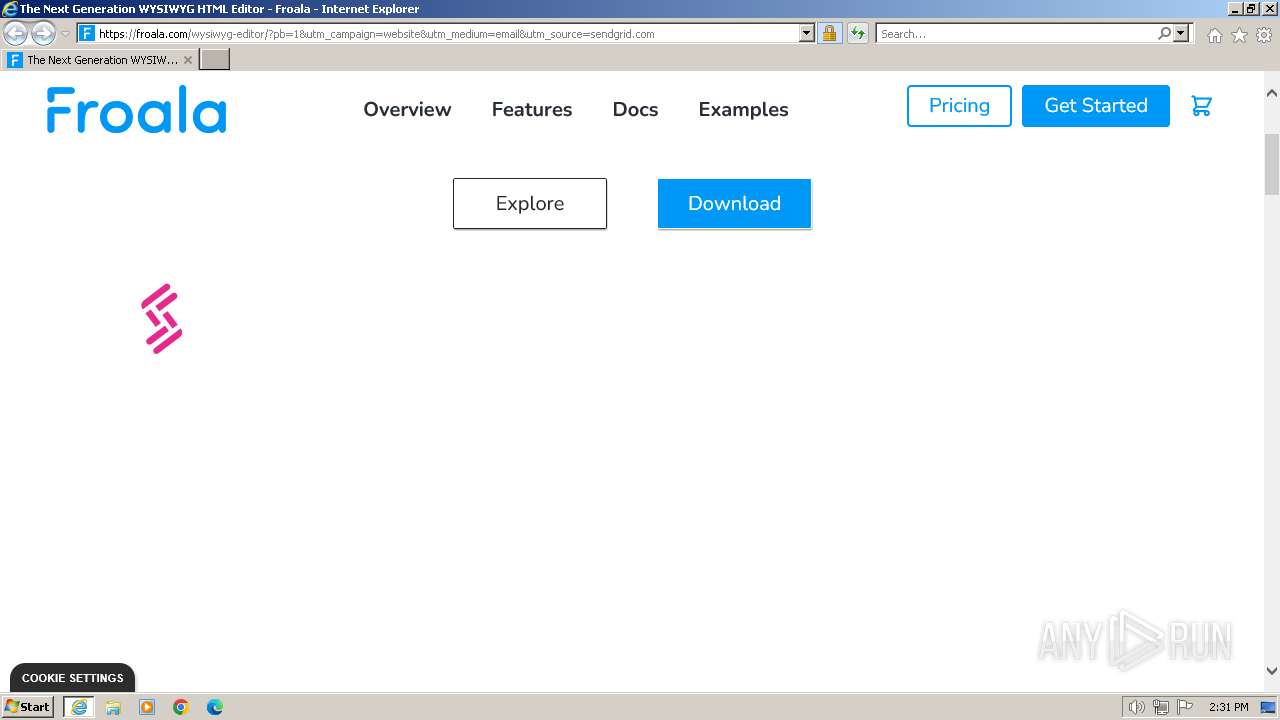Click the page scrollbar up arrow
Viewport: 1280px width, 720px height.
pyautogui.click(x=1272, y=93)
